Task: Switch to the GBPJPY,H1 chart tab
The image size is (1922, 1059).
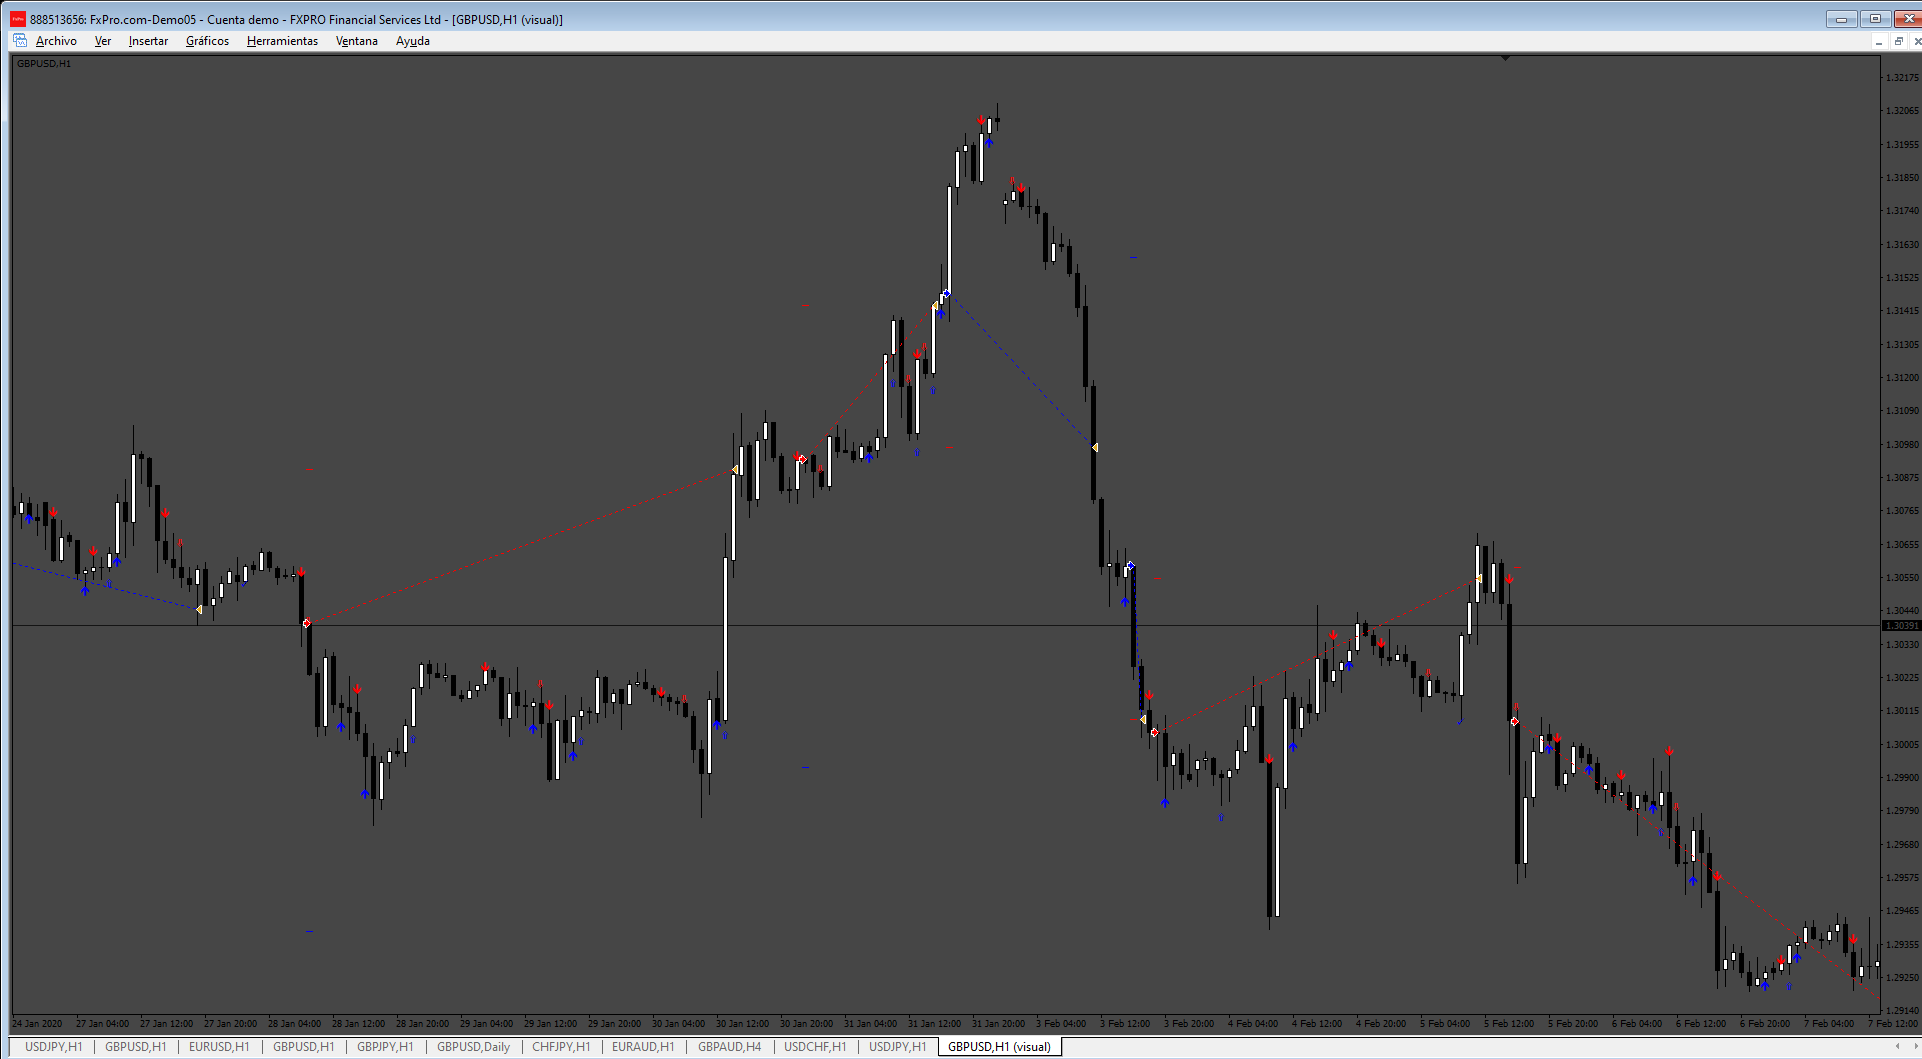Action: [385, 1047]
